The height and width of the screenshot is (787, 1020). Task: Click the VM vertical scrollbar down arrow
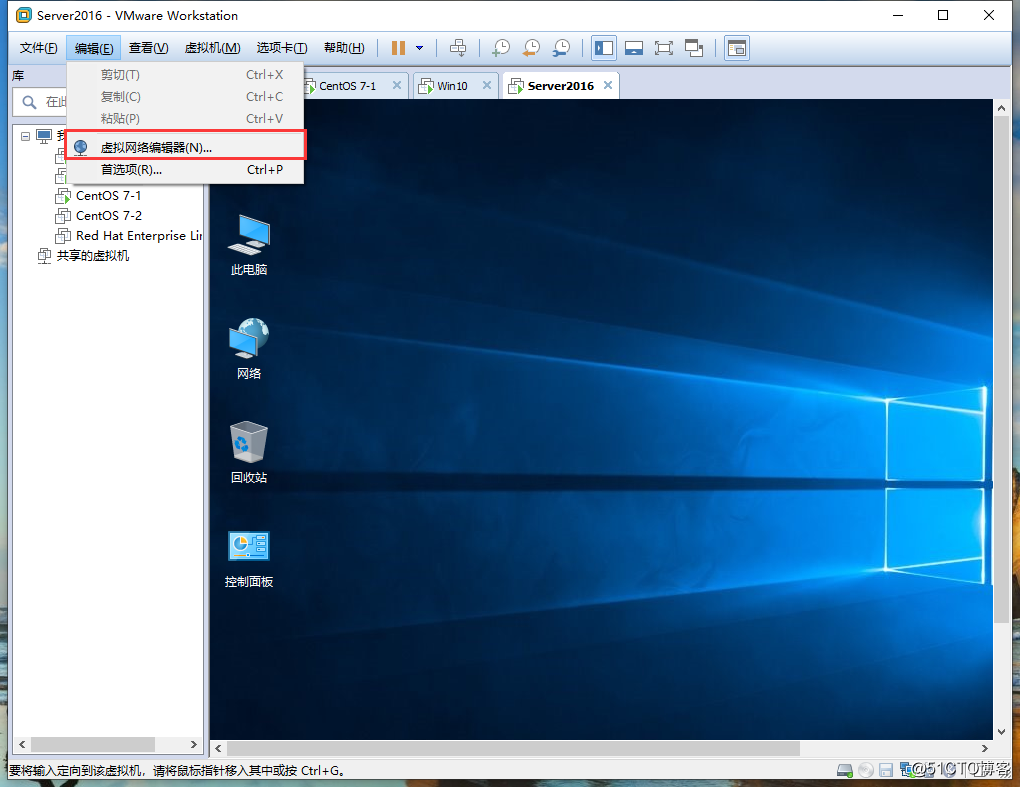pos(1001,732)
